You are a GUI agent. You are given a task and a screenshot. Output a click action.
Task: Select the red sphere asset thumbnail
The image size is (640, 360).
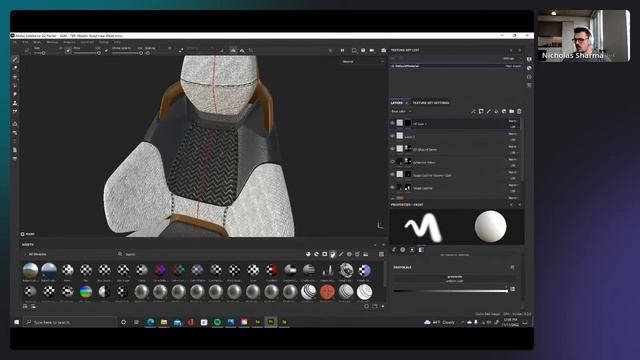click(x=327, y=291)
